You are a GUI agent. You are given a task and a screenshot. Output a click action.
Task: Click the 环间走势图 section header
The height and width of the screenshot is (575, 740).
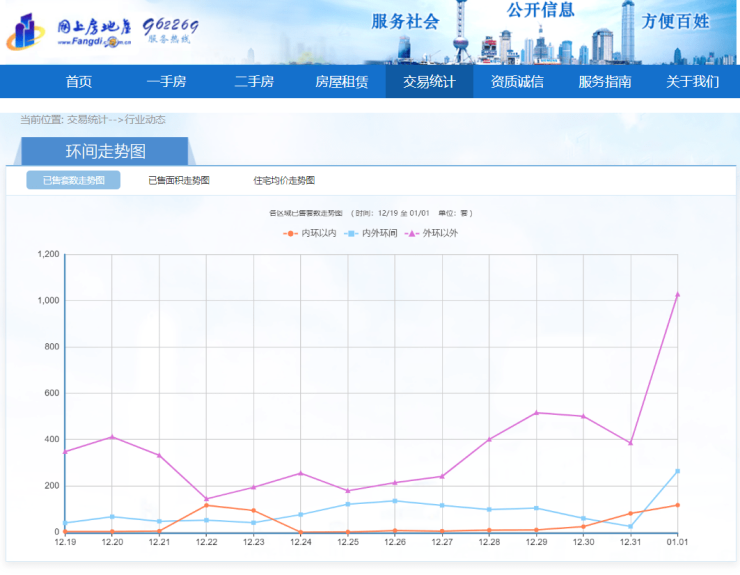(105, 151)
